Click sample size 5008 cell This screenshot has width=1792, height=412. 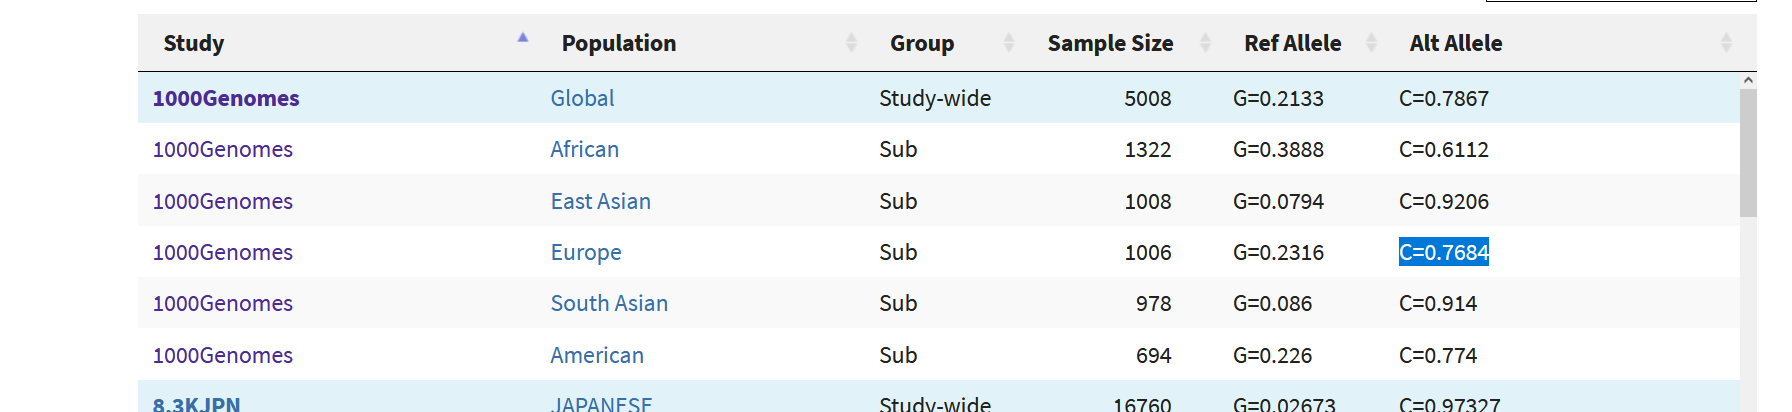point(1147,98)
